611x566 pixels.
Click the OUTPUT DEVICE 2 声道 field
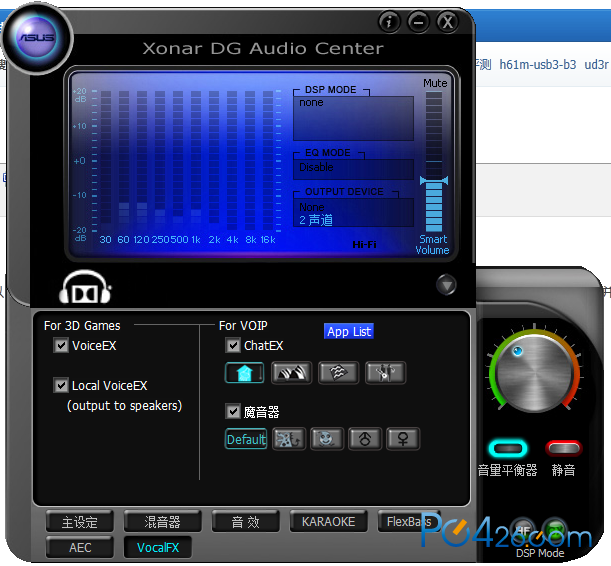353,213
